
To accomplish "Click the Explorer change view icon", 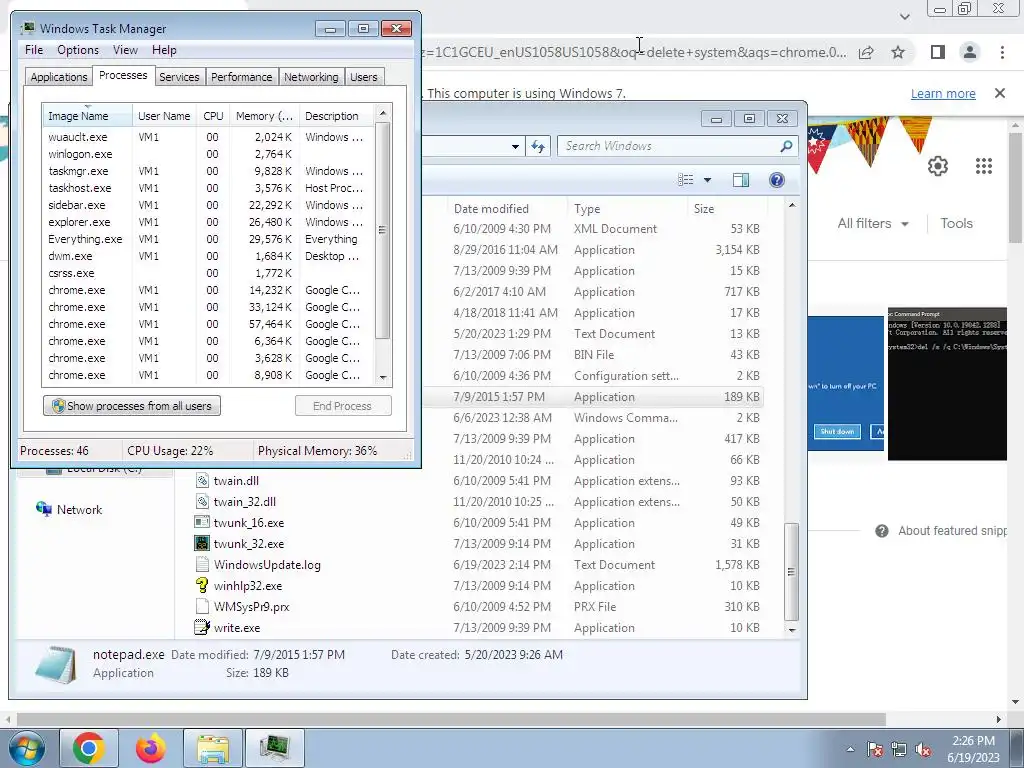I will (x=685, y=180).
